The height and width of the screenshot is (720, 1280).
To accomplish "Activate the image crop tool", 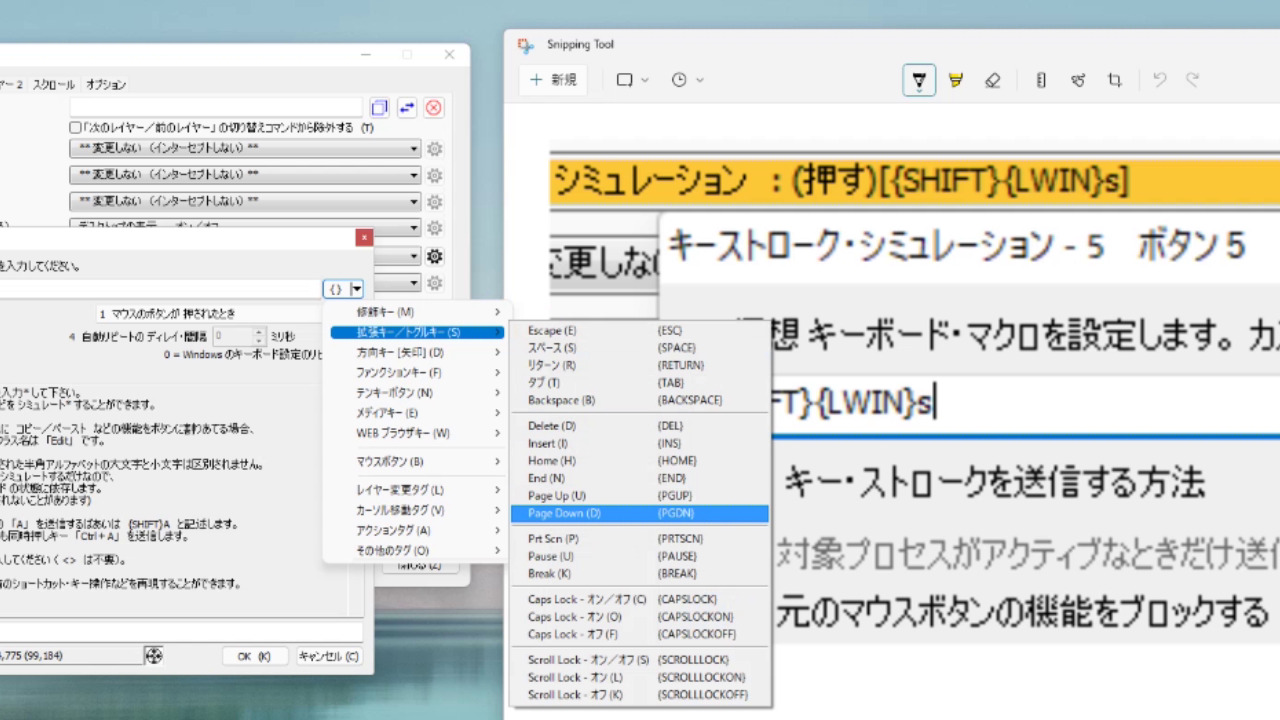I will (1115, 80).
